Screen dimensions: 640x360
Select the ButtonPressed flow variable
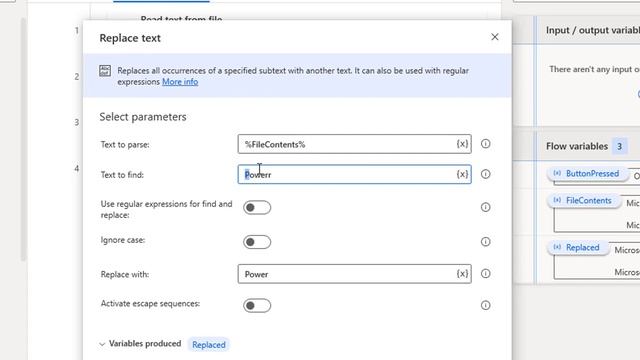point(587,173)
